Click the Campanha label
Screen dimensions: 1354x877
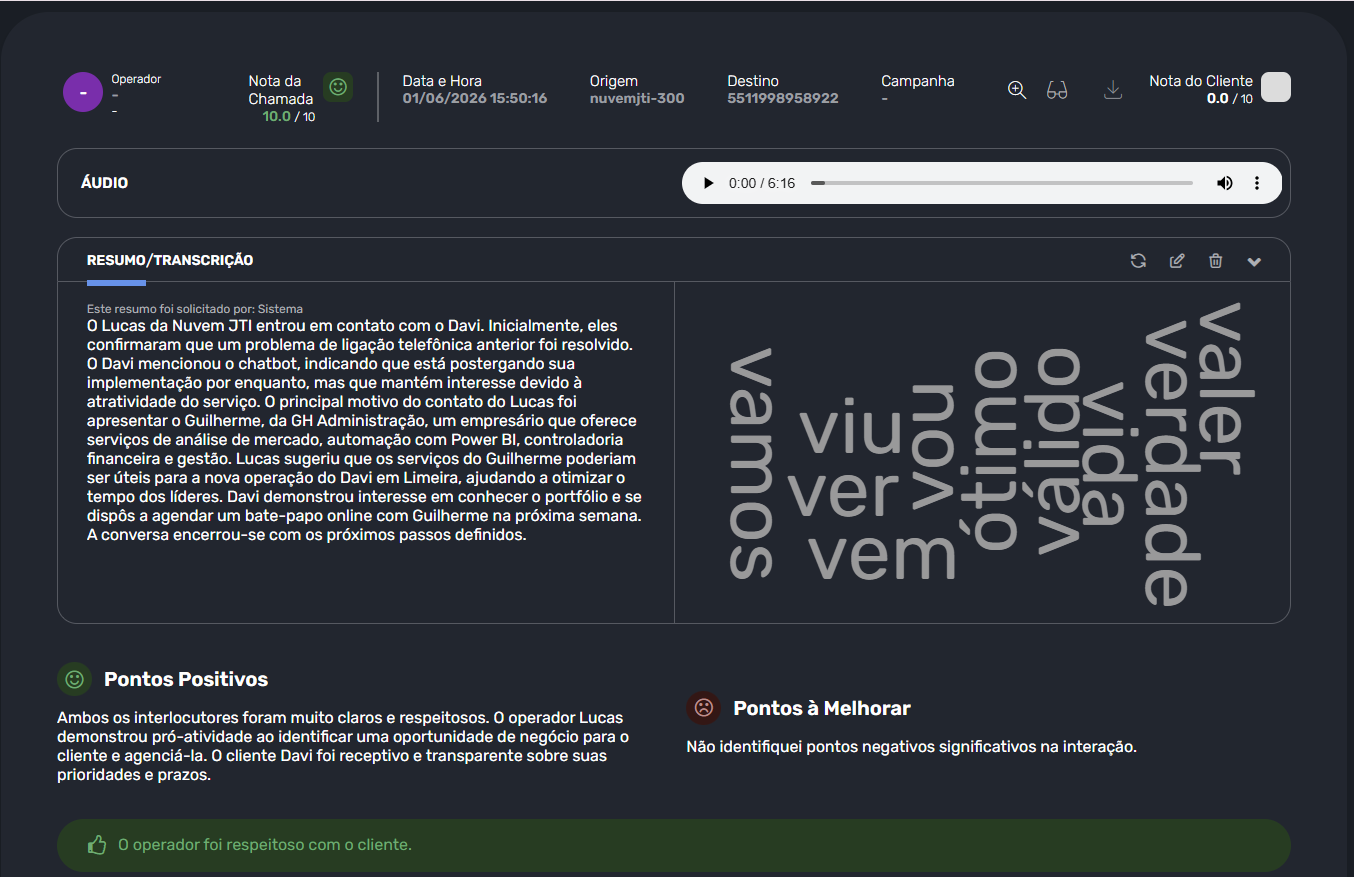click(x=918, y=81)
